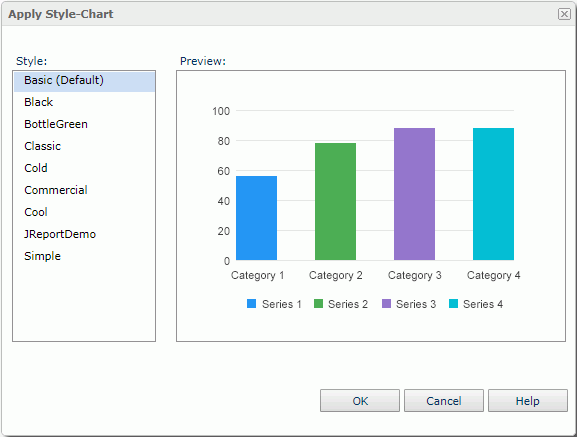Pick the Cool style entry
The height and width of the screenshot is (437, 577).
84,212
